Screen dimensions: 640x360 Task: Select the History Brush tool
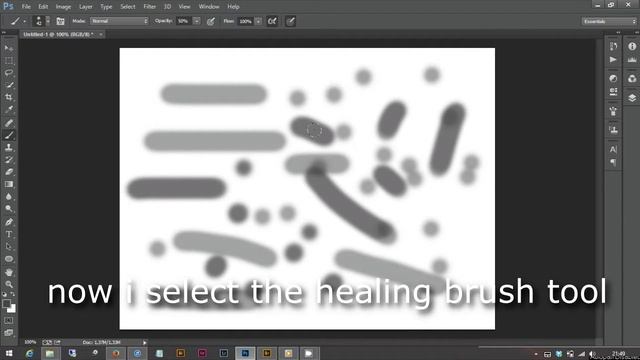tap(9, 160)
